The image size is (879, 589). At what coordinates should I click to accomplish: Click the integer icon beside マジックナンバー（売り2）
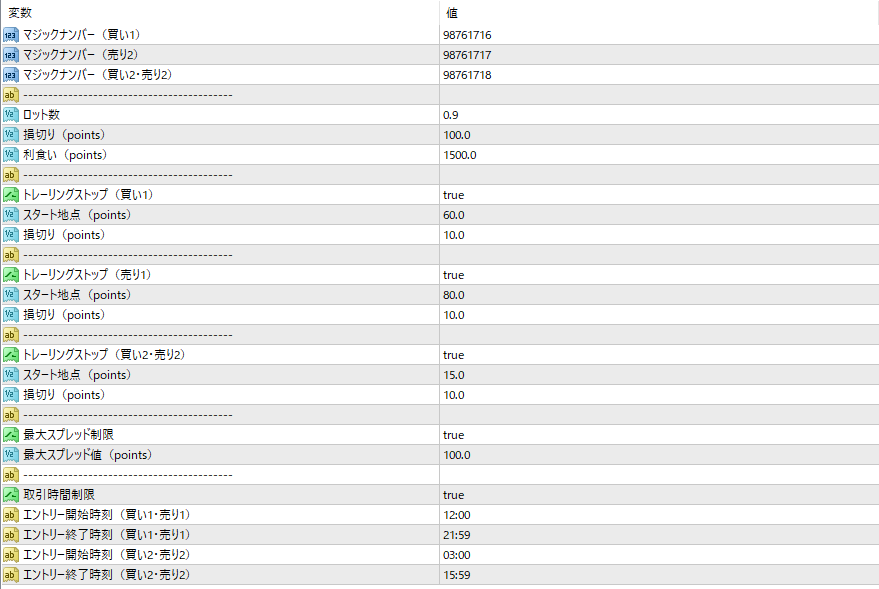tap(11, 55)
